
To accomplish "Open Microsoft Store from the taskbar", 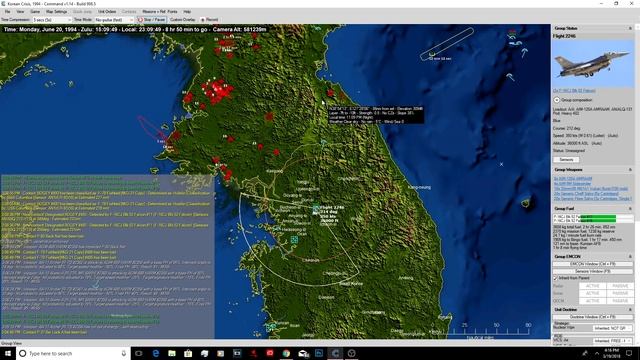I will (x=188, y=353).
